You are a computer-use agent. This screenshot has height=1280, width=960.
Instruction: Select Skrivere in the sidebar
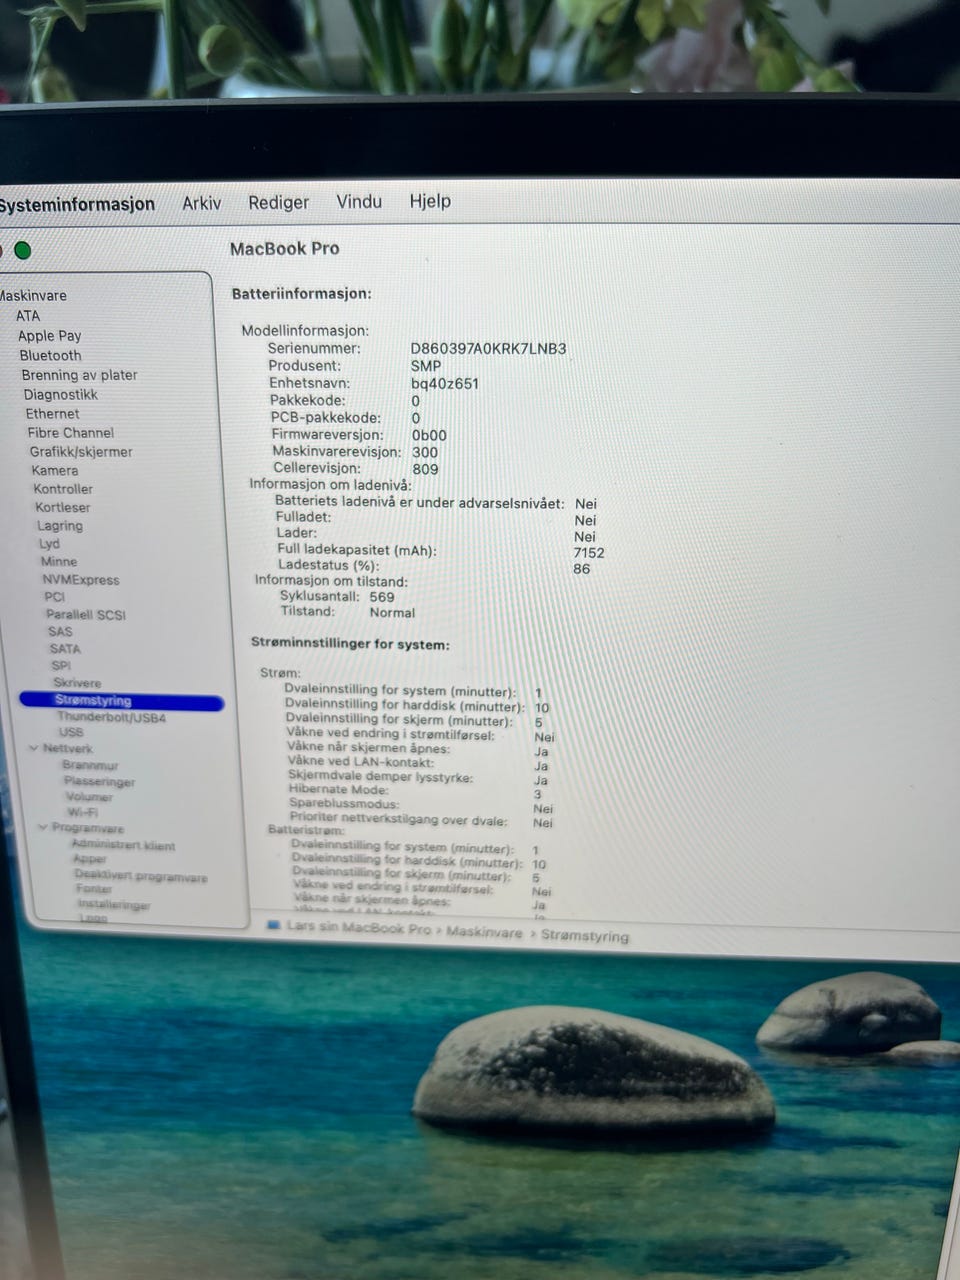(x=77, y=682)
